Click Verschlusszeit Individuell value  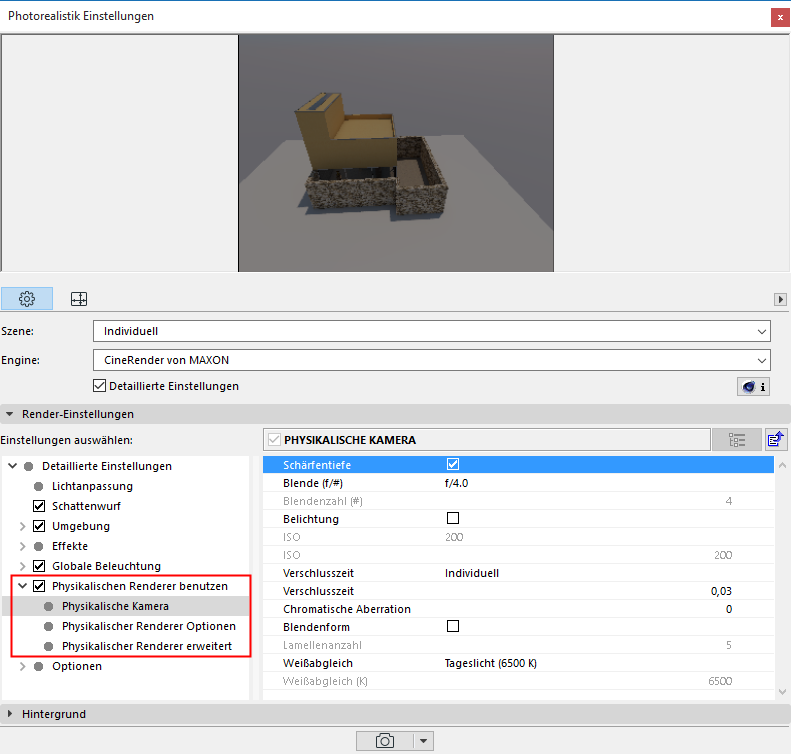click(x=472, y=573)
